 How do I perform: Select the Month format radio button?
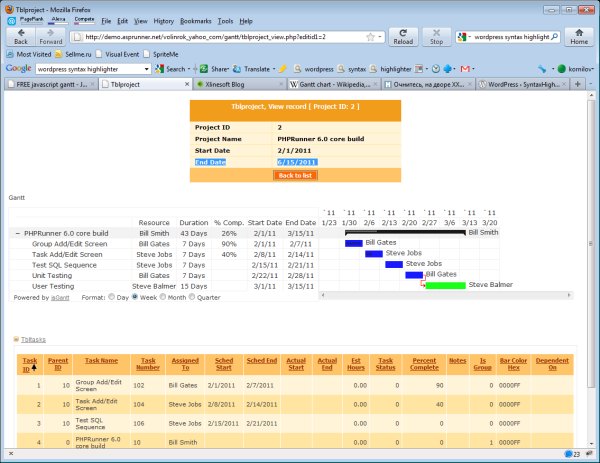pyautogui.click(x=163, y=297)
